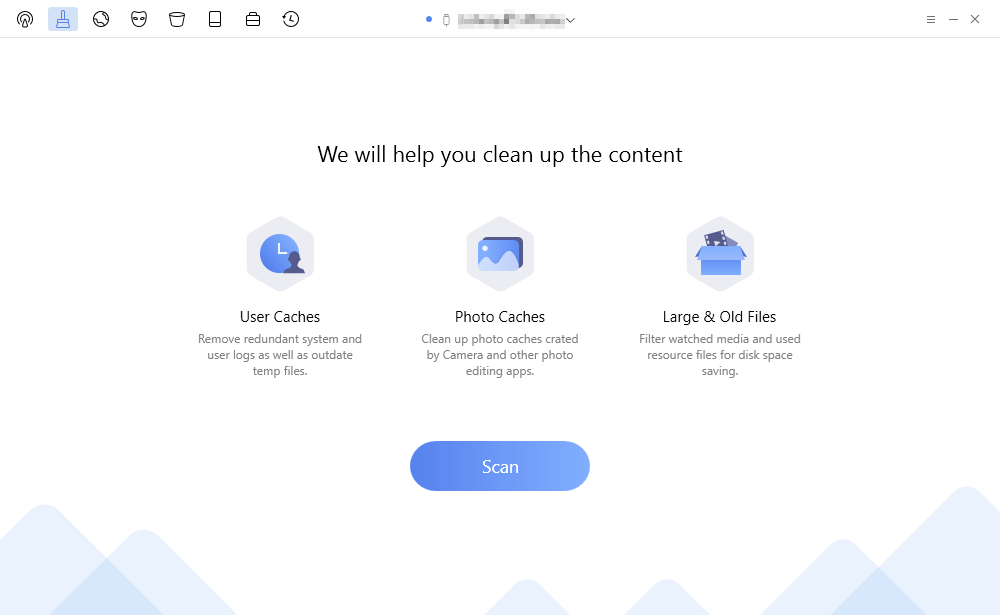Open the Silent Clean broadcast icon
The height and width of the screenshot is (615, 1000).
[25, 19]
